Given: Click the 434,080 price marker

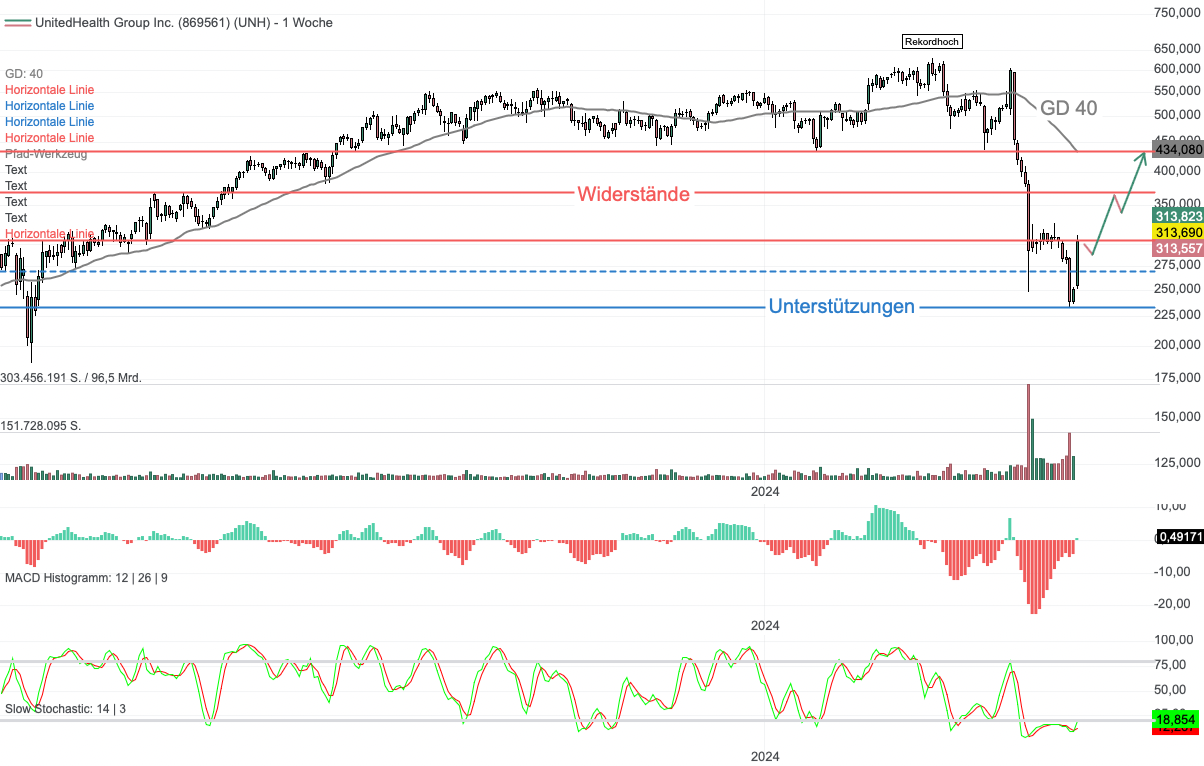Looking at the screenshot, I should click(x=1177, y=149).
